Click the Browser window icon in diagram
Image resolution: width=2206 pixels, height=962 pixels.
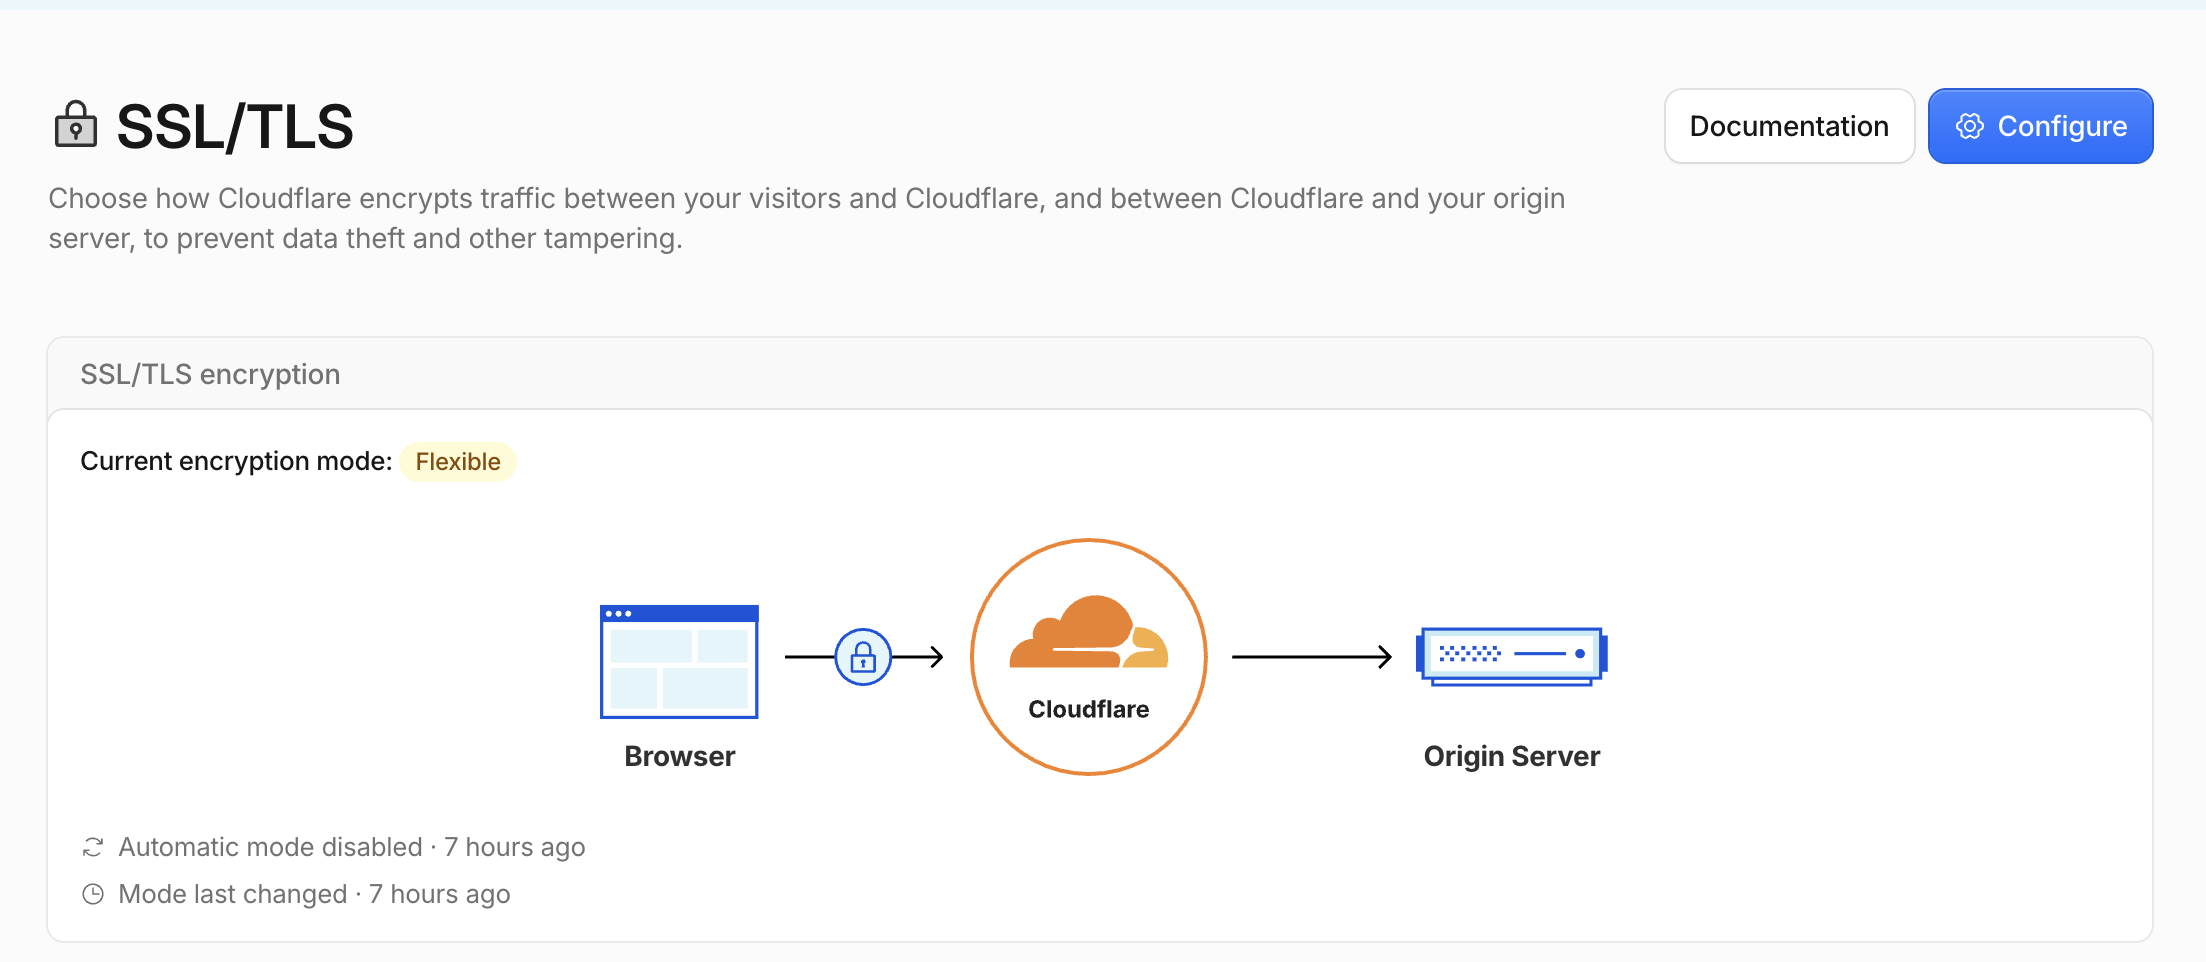tap(679, 661)
